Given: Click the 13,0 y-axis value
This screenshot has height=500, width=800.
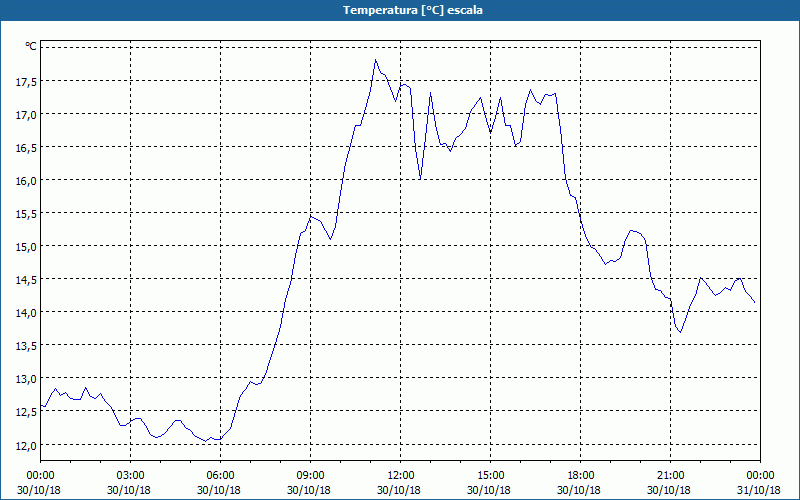Looking at the screenshot, I should 26,379.
